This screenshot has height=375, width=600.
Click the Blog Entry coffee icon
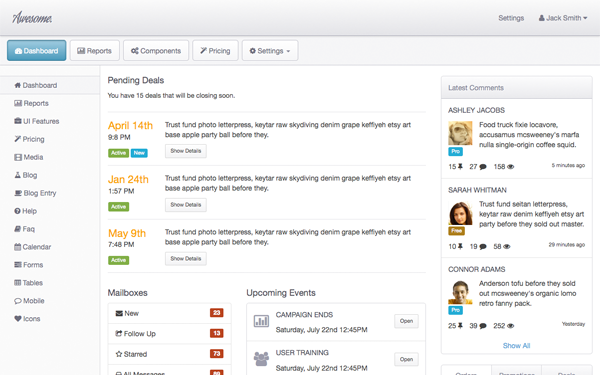coord(18,193)
